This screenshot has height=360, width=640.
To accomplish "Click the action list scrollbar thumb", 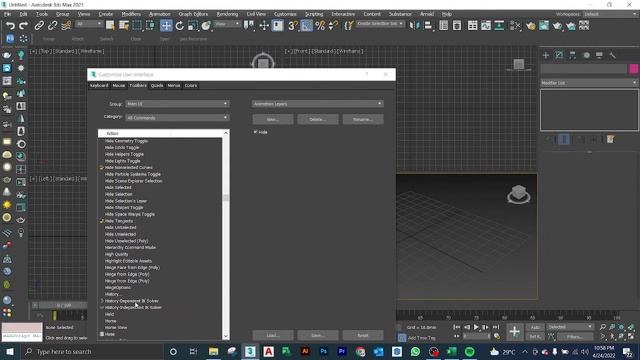I will click(226, 198).
